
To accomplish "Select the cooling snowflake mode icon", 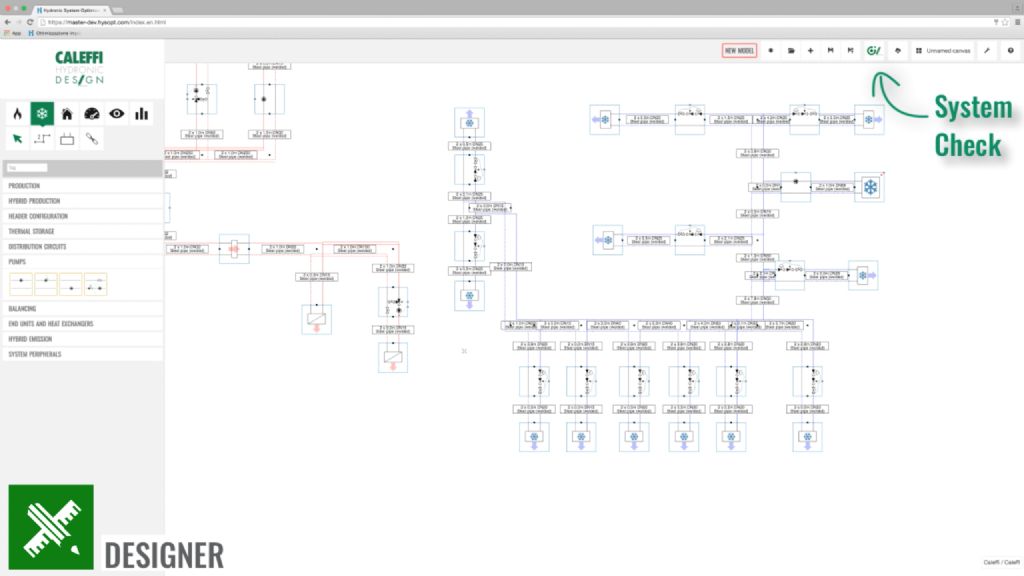I will click(x=42, y=113).
